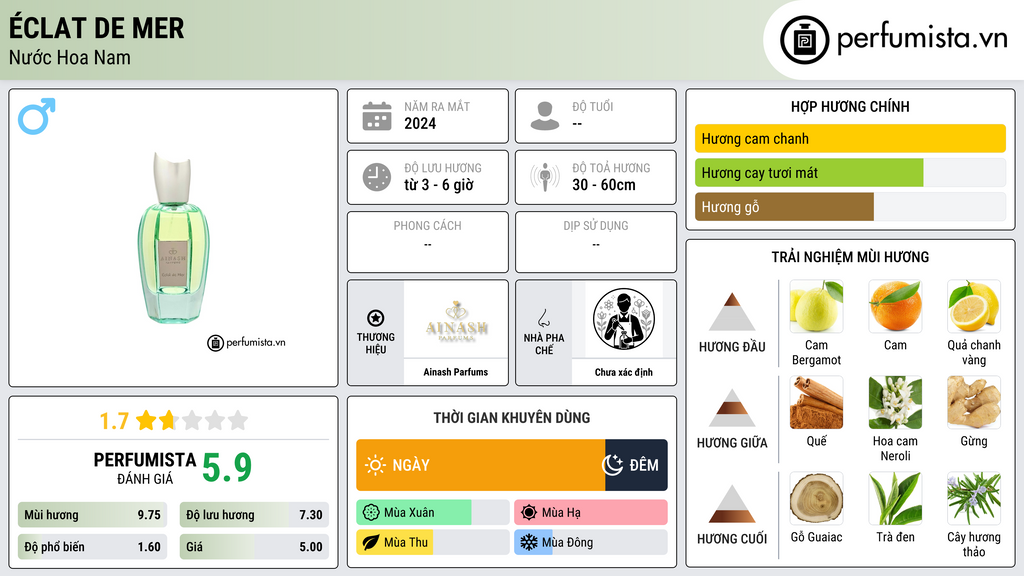1024x576 pixels.
Task: Click the ÉCLAT DE MER title
Action: point(97,28)
